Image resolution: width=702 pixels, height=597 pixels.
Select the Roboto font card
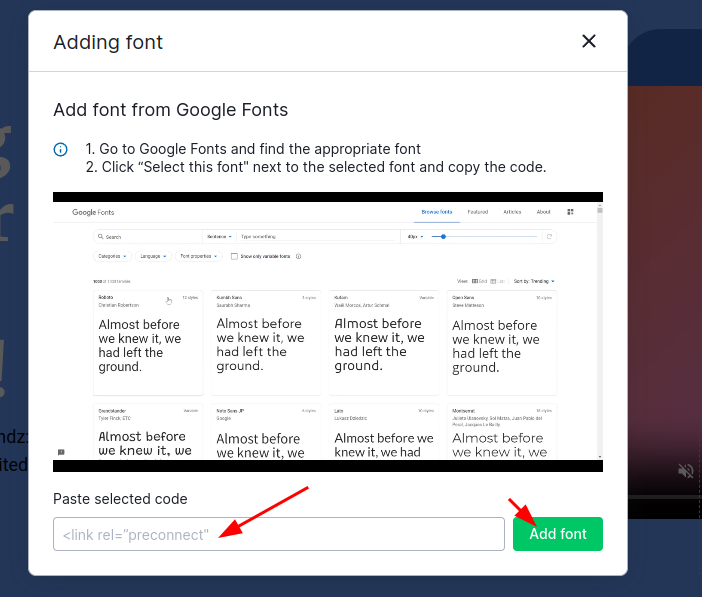click(148, 342)
